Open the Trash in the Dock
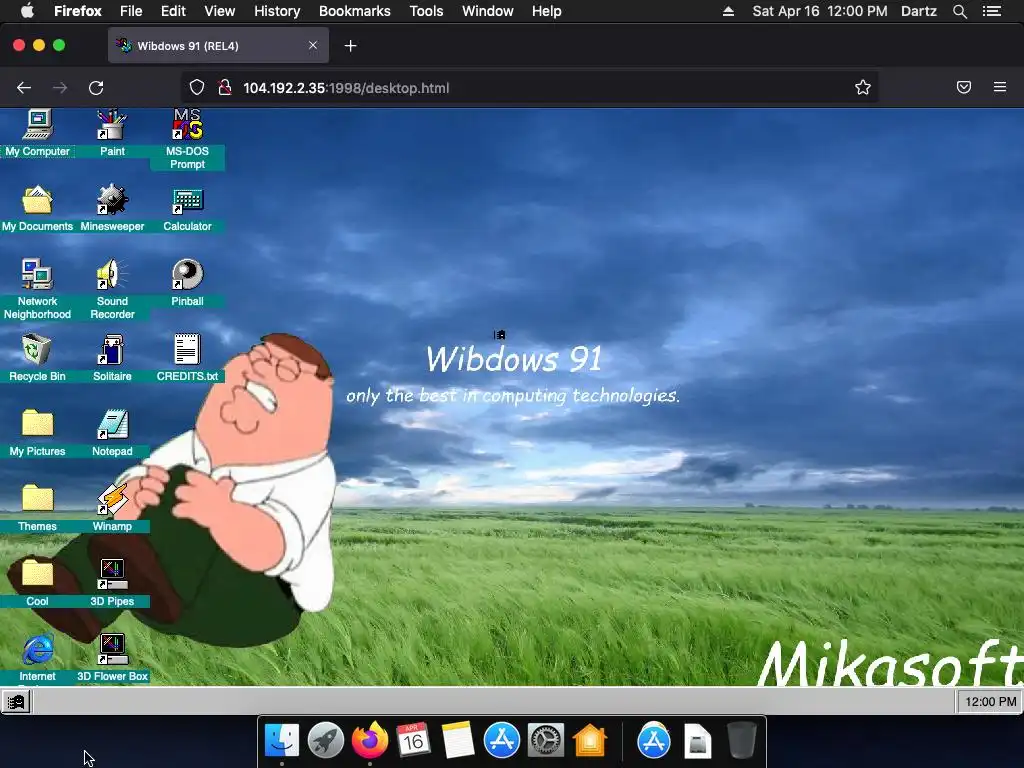 pyautogui.click(x=742, y=740)
